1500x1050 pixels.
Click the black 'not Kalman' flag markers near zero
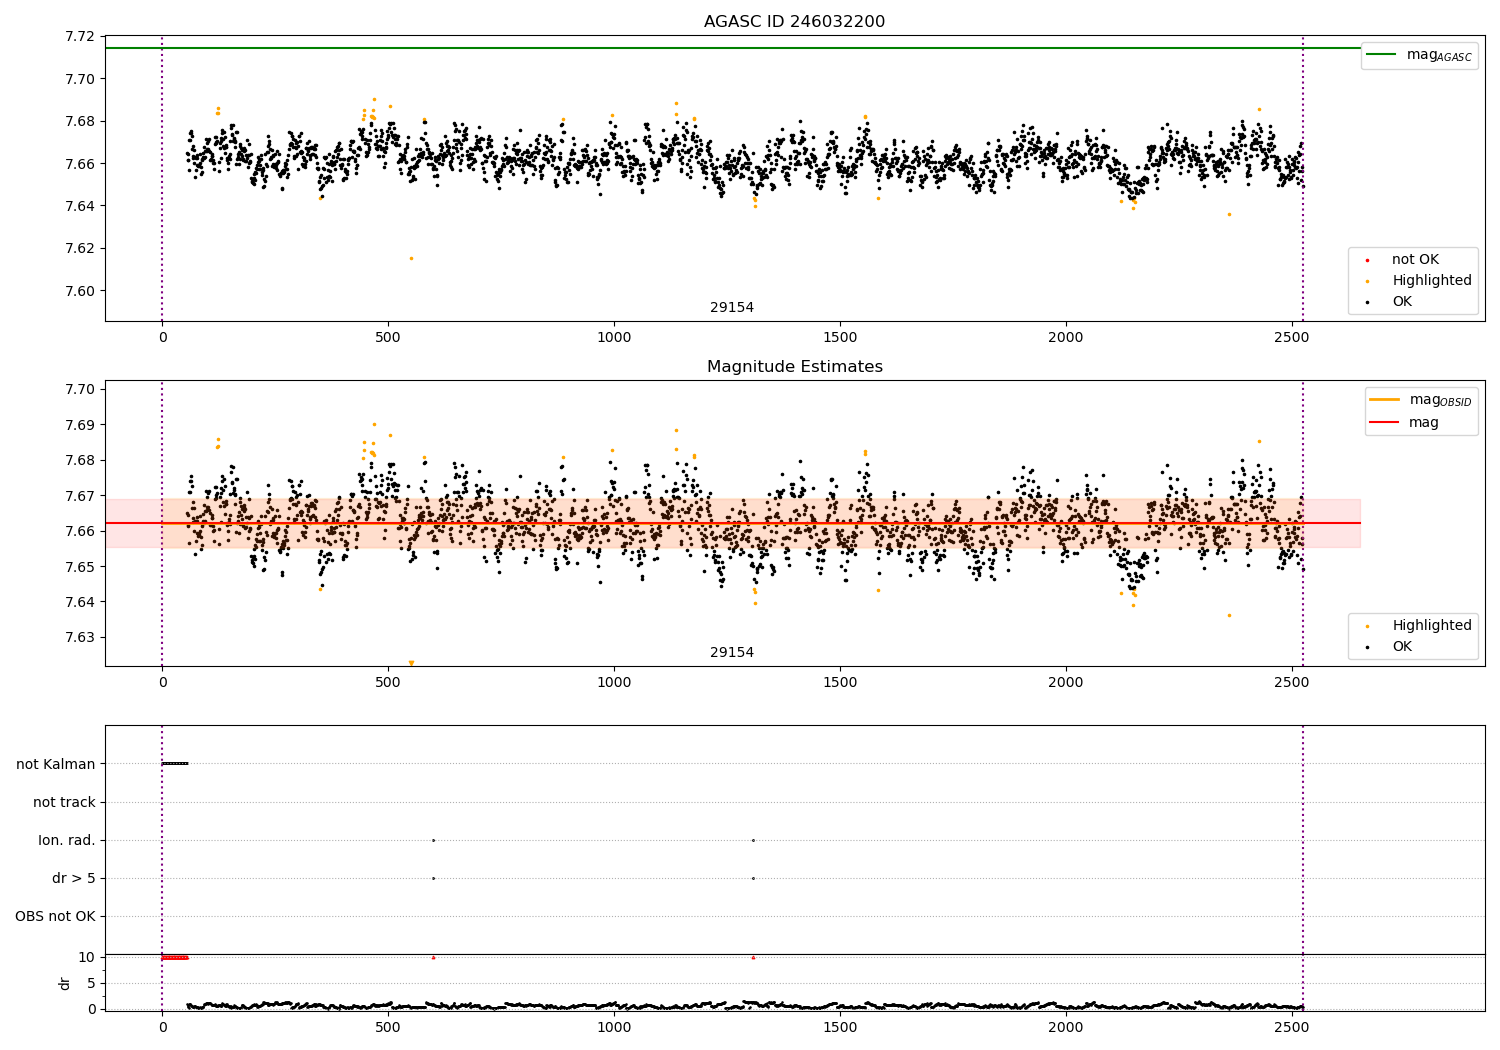pos(175,764)
